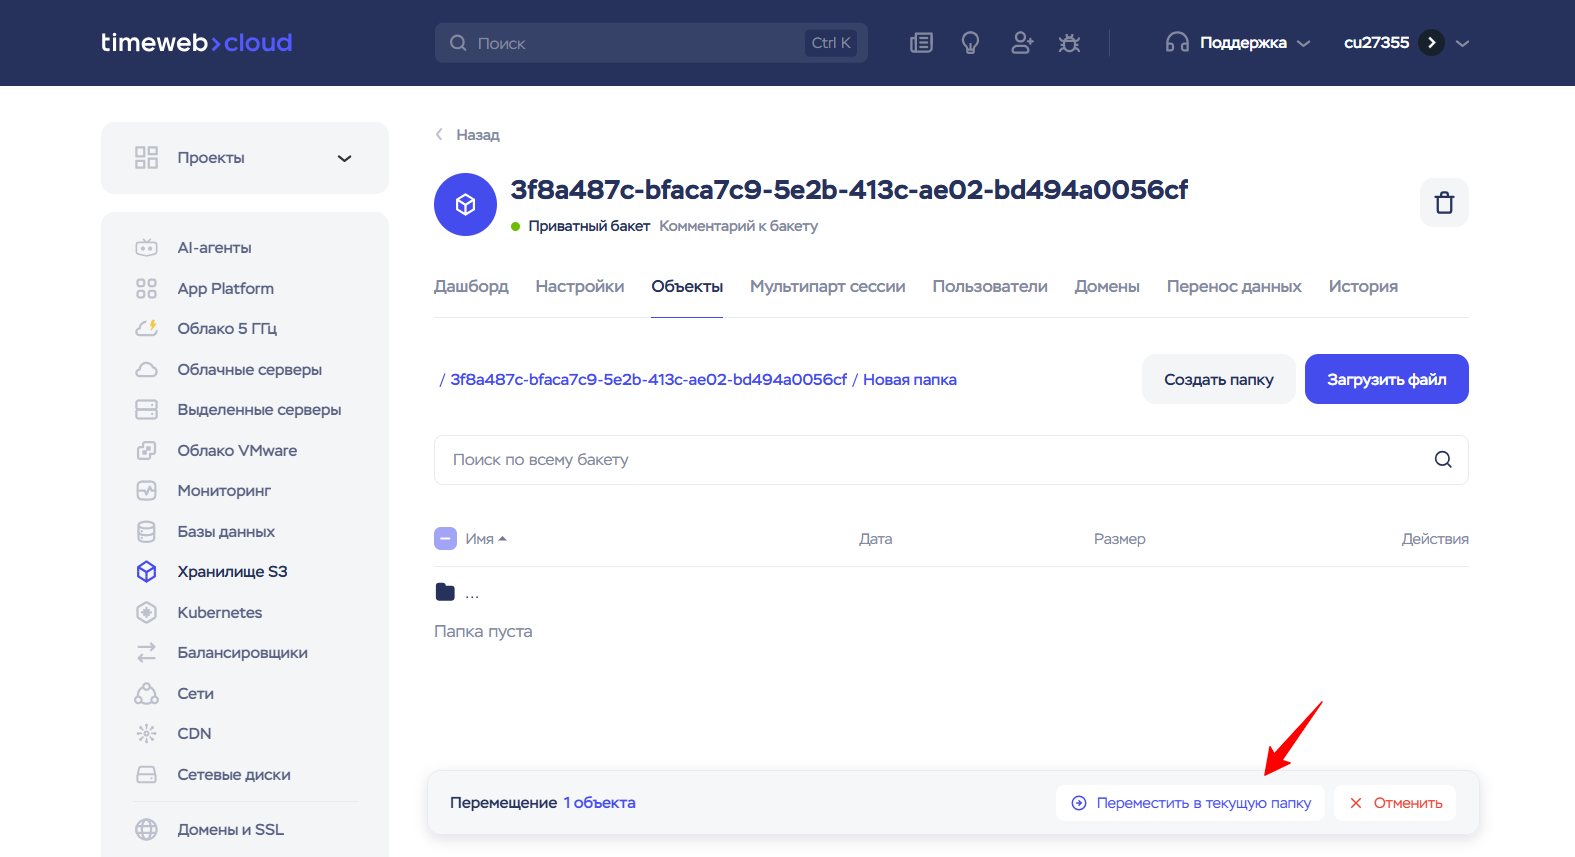Click the trash delete bucket icon

(1444, 203)
